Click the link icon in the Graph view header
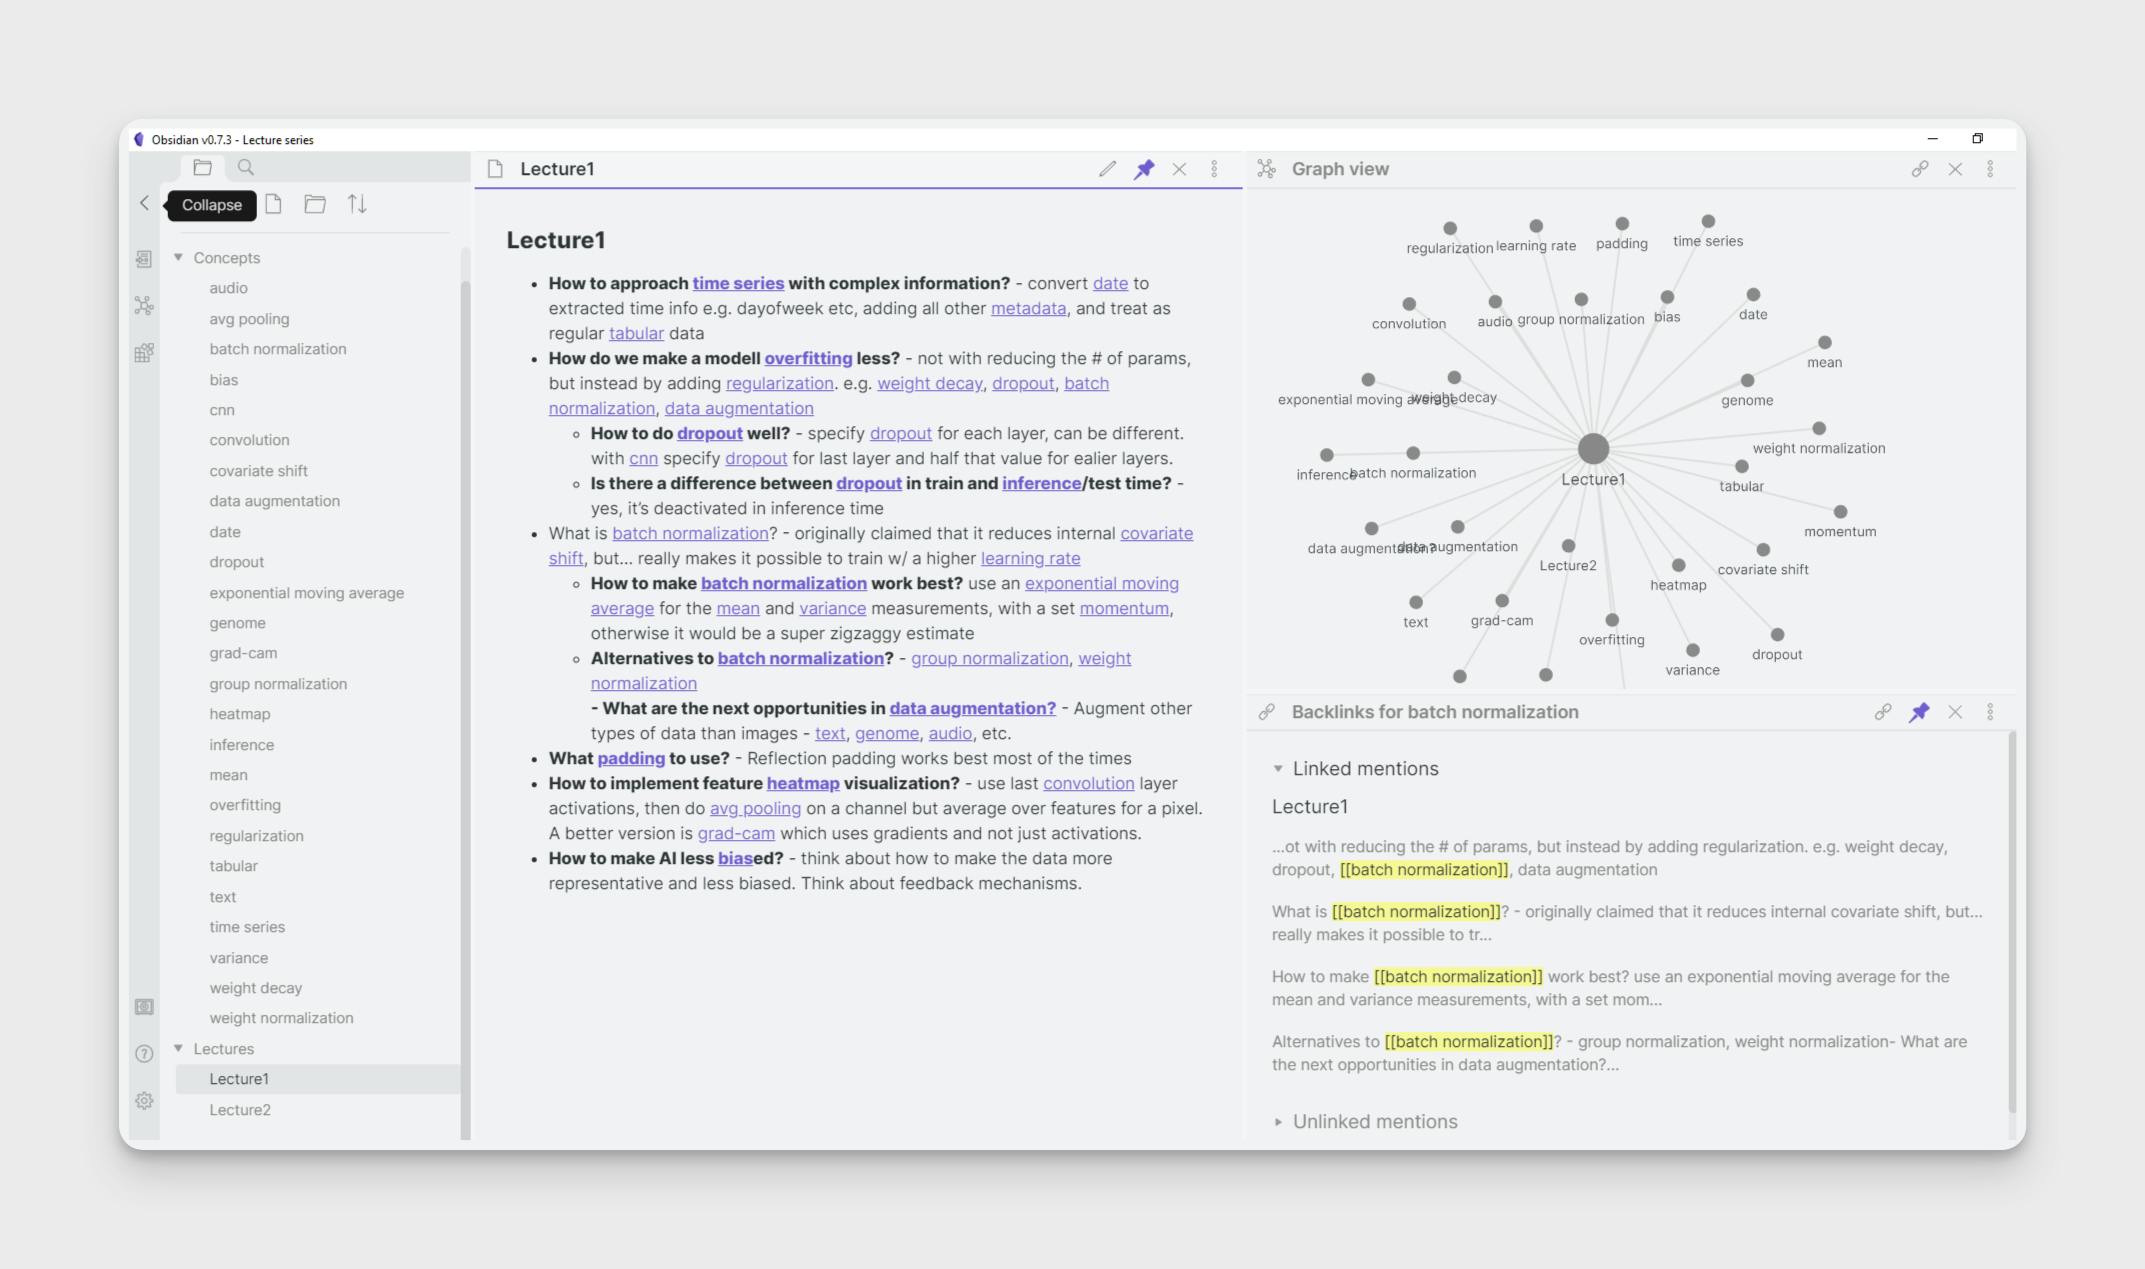This screenshot has width=2145, height=1269. tap(1919, 169)
